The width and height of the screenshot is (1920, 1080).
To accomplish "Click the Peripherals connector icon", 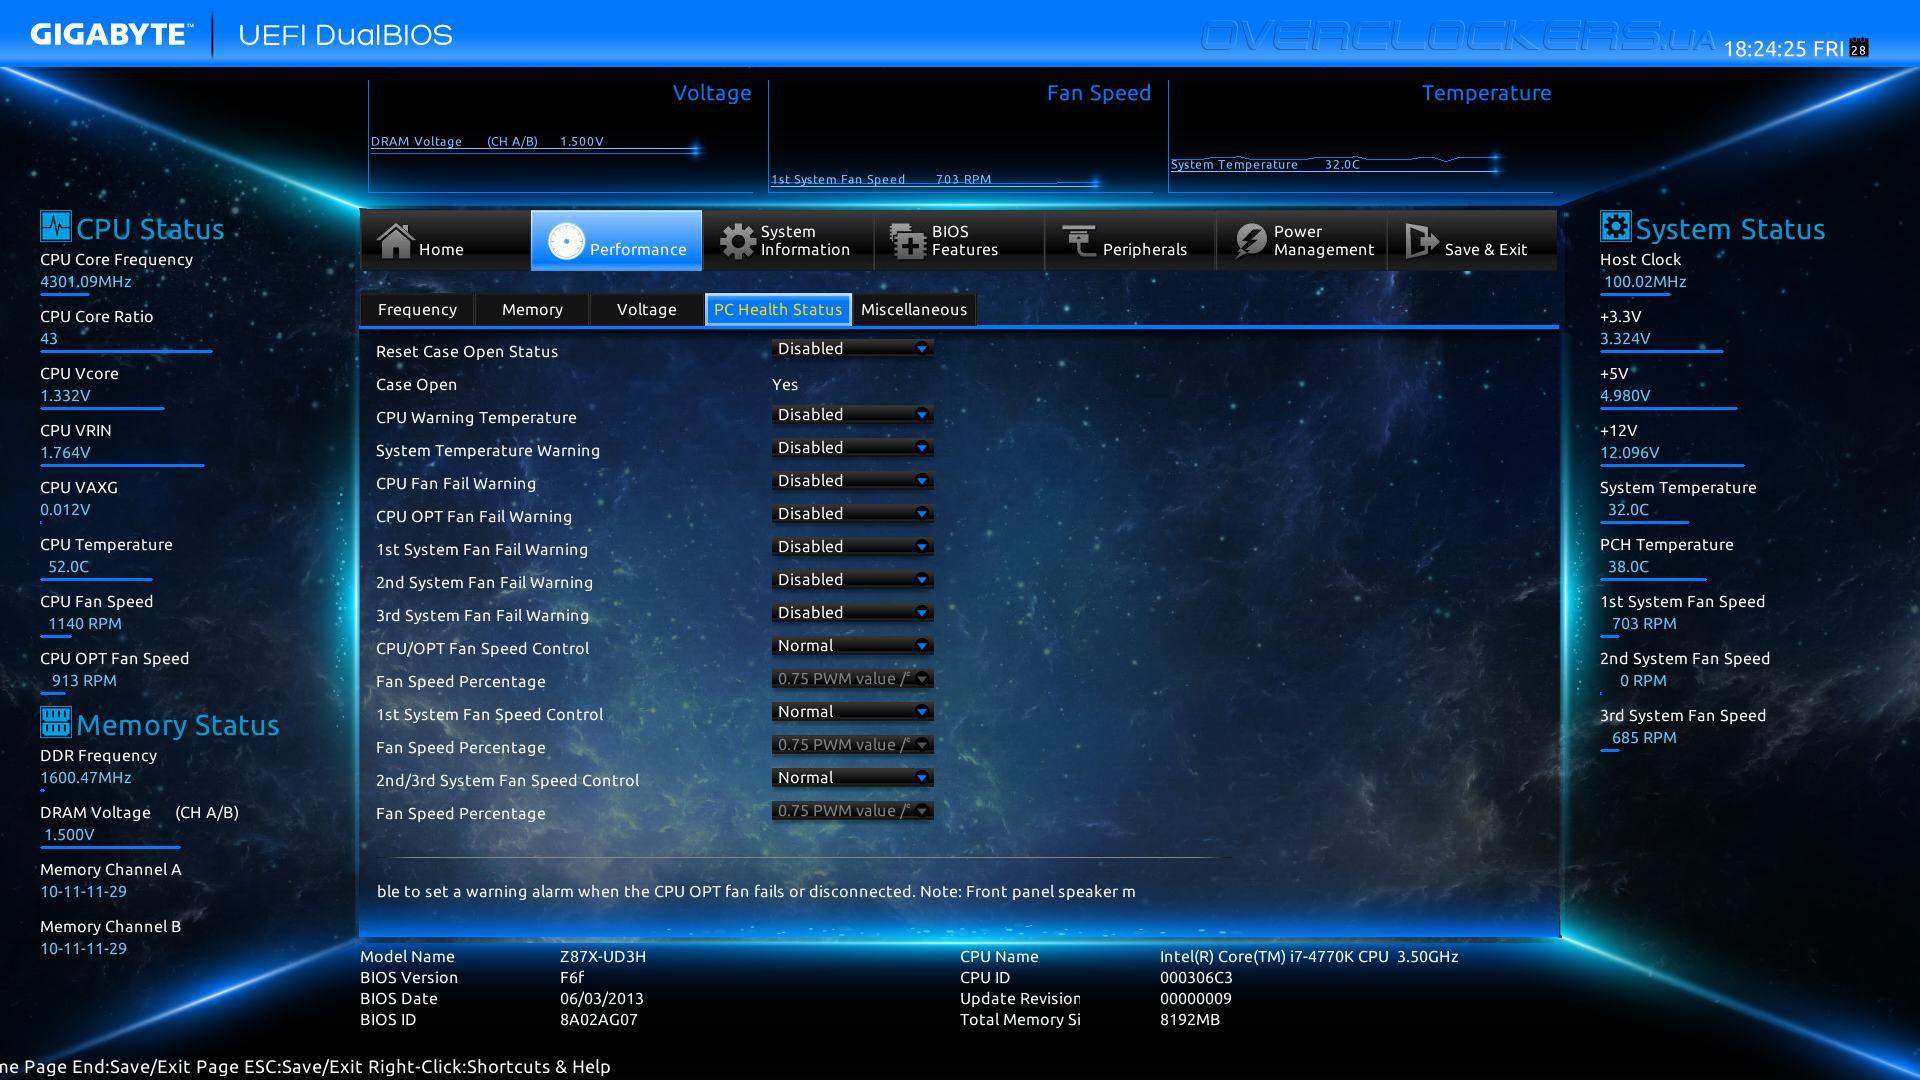I will click(x=1079, y=241).
